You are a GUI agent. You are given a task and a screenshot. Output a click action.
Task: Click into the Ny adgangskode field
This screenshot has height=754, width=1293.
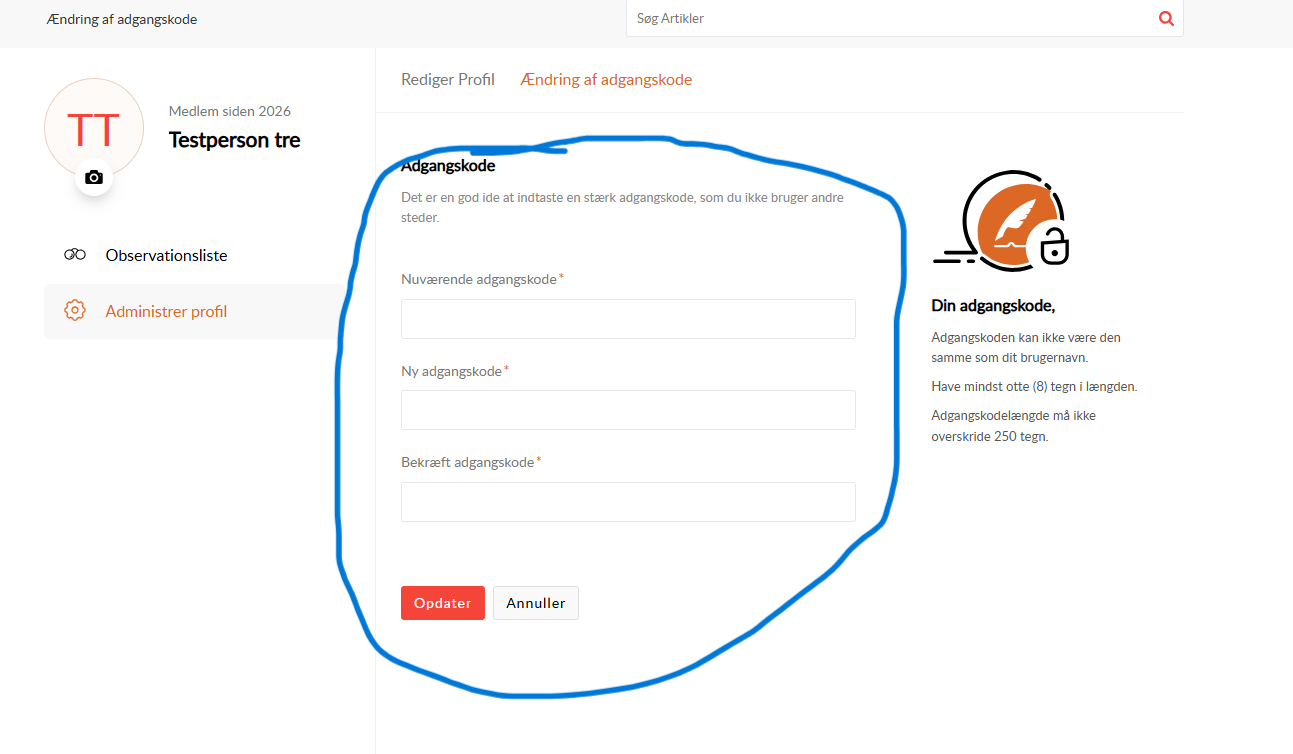tap(628, 410)
